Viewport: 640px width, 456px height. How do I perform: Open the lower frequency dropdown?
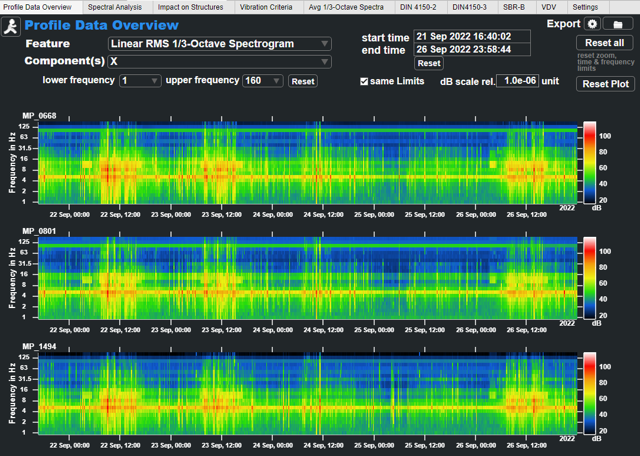click(x=139, y=81)
